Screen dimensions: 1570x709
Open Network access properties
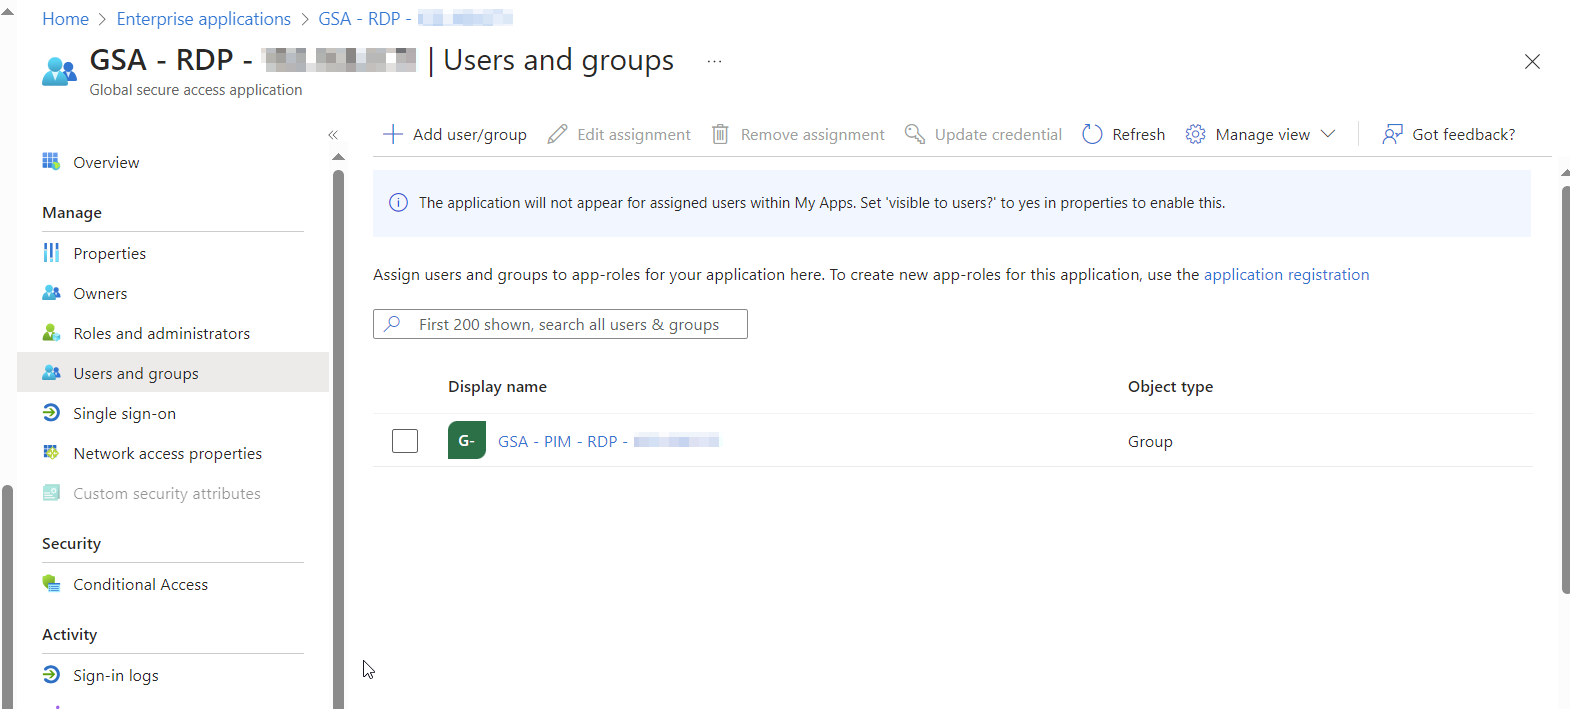pyautogui.click(x=173, y=453)
